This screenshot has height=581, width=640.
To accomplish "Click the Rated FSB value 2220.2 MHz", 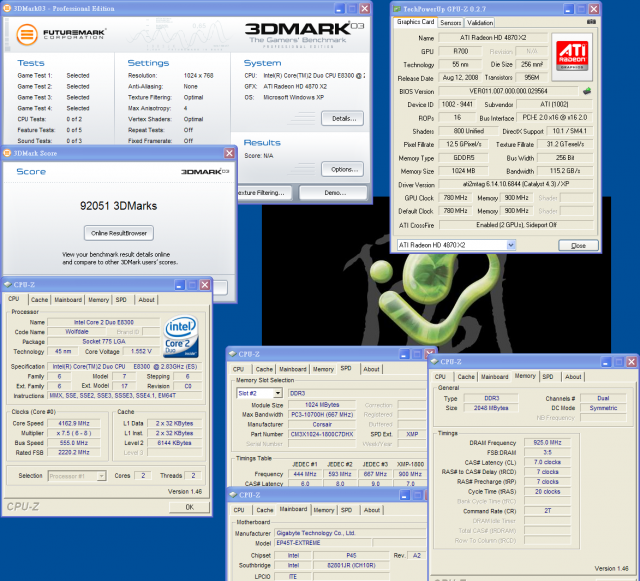I will 73,452.
